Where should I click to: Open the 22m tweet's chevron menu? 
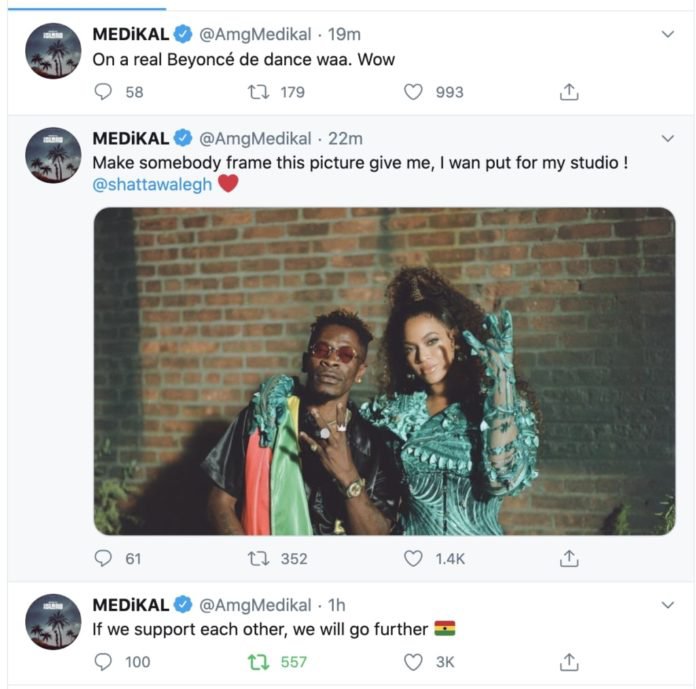tap(668, 139)
